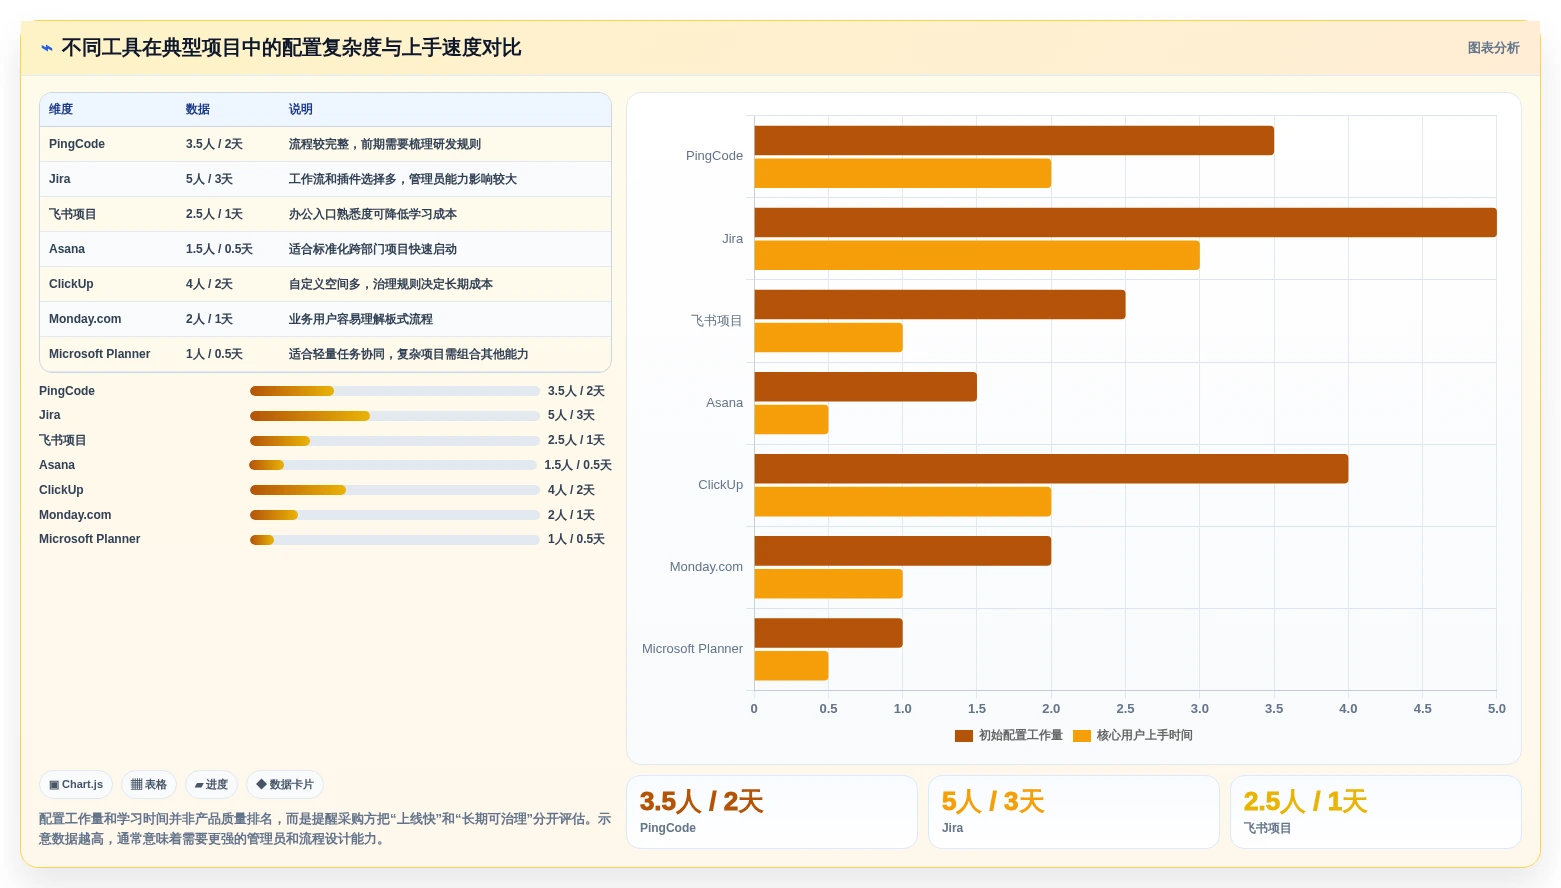Image resolution: width=1561 pixels, height=888 pixels.
Task: Select the Chart.js tag chip
Action: click(76, 785)
